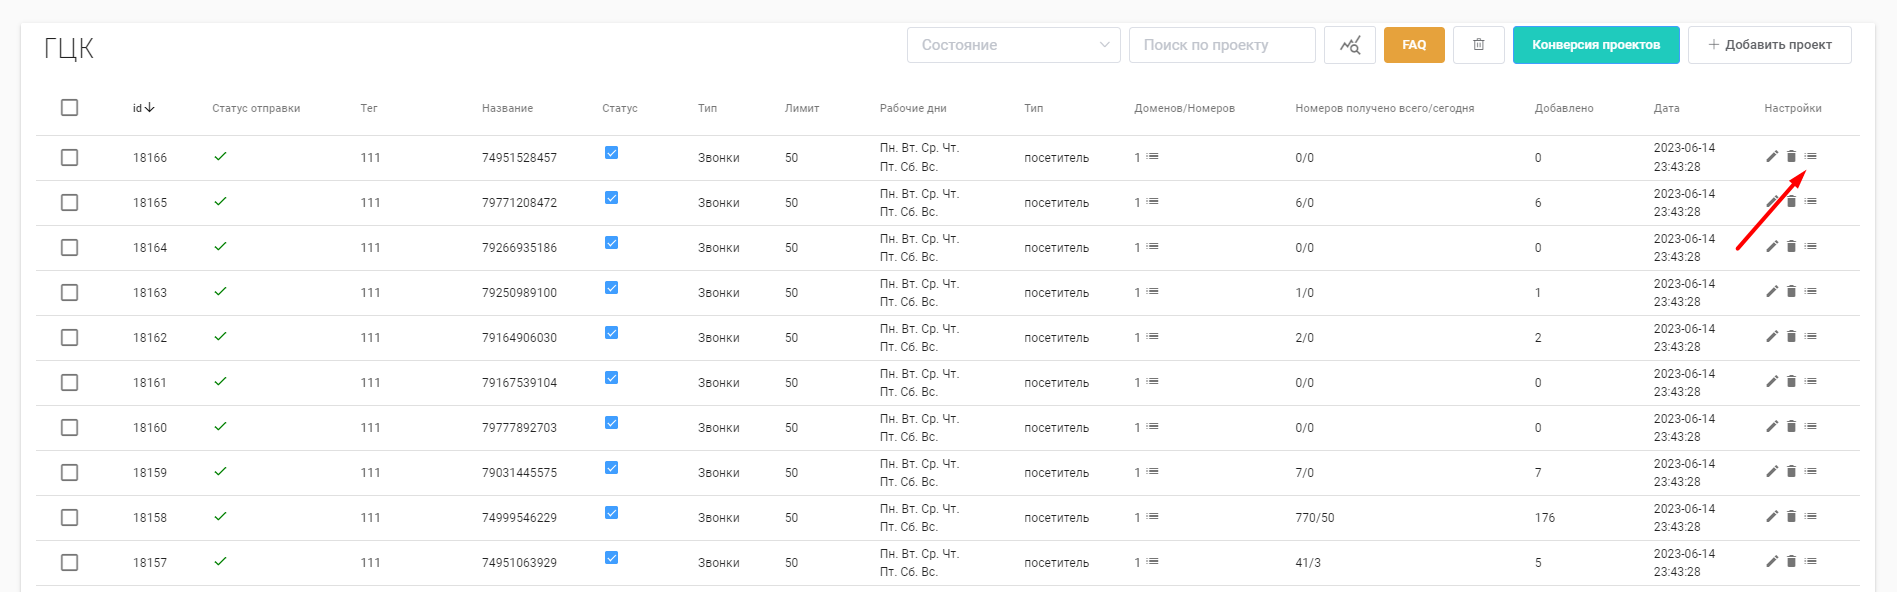Delete project 18166 using trash icon

point(1791,156)
